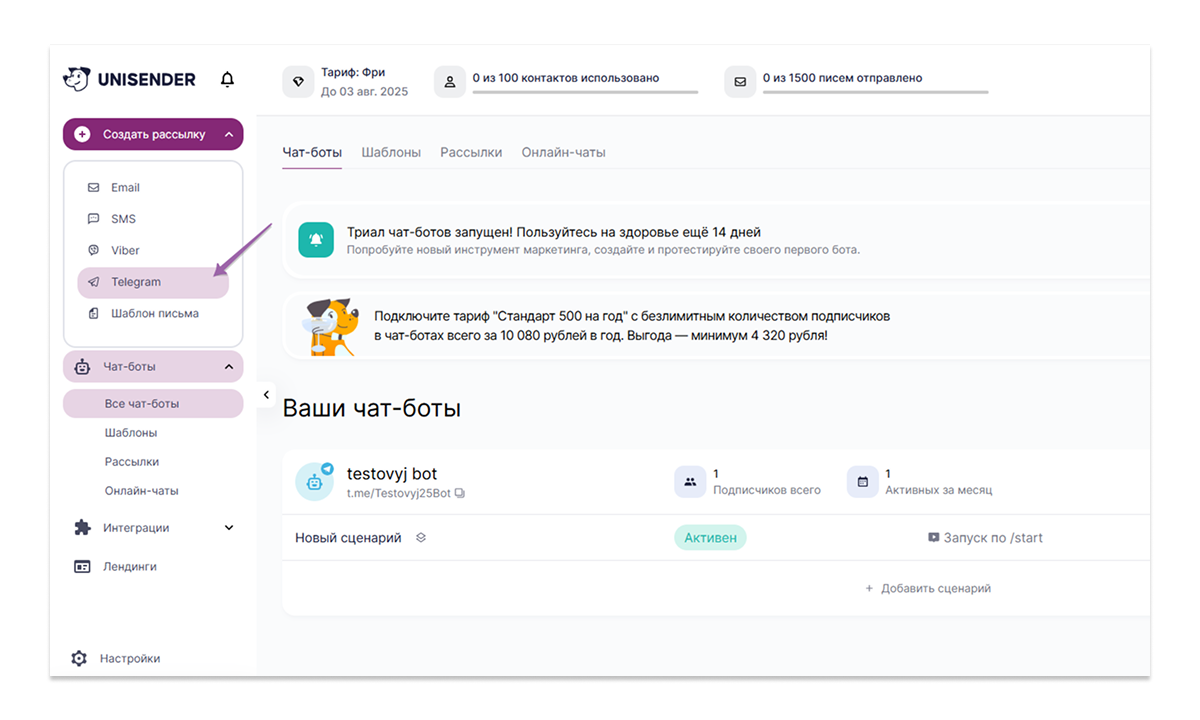Open Лендинги in the sidebar
This screenshot has width=1200, height=720.
click(129, 567)
